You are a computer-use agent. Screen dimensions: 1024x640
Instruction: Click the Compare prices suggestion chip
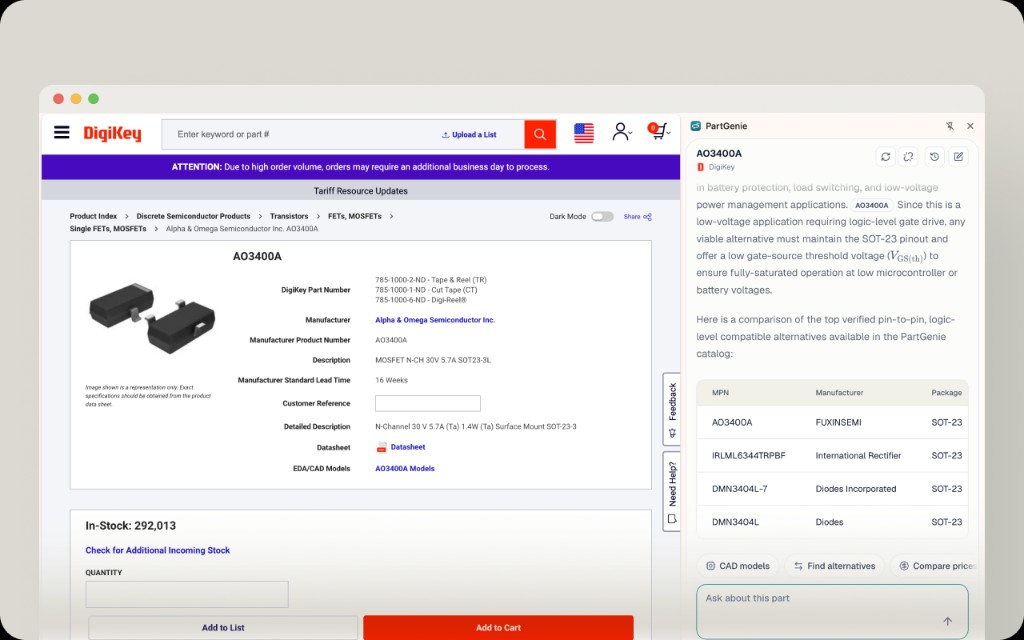(x=935, y=566)
